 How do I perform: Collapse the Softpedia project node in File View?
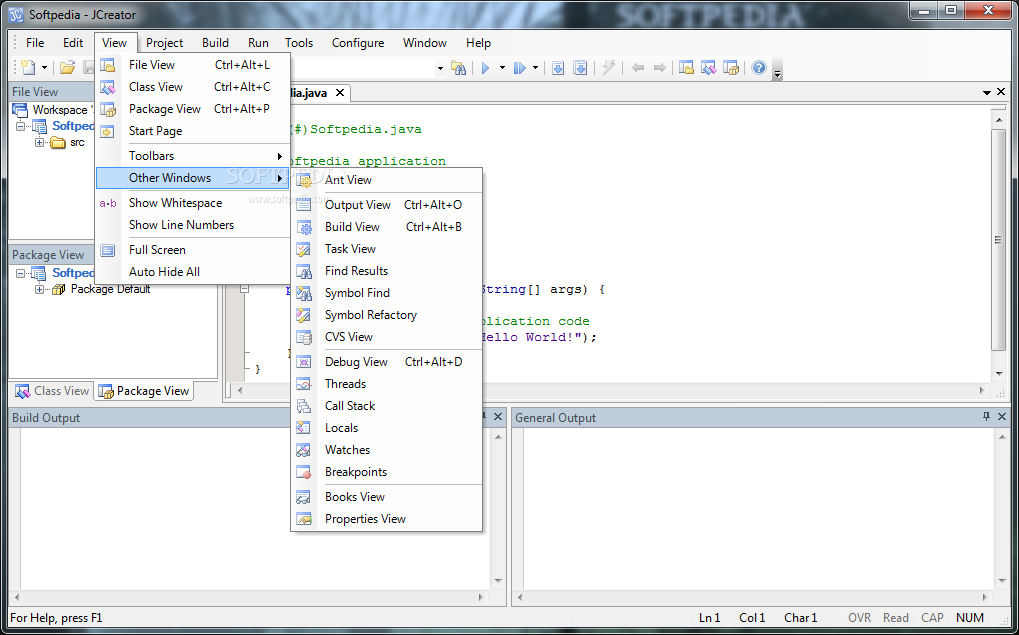[x=20, y=126]
